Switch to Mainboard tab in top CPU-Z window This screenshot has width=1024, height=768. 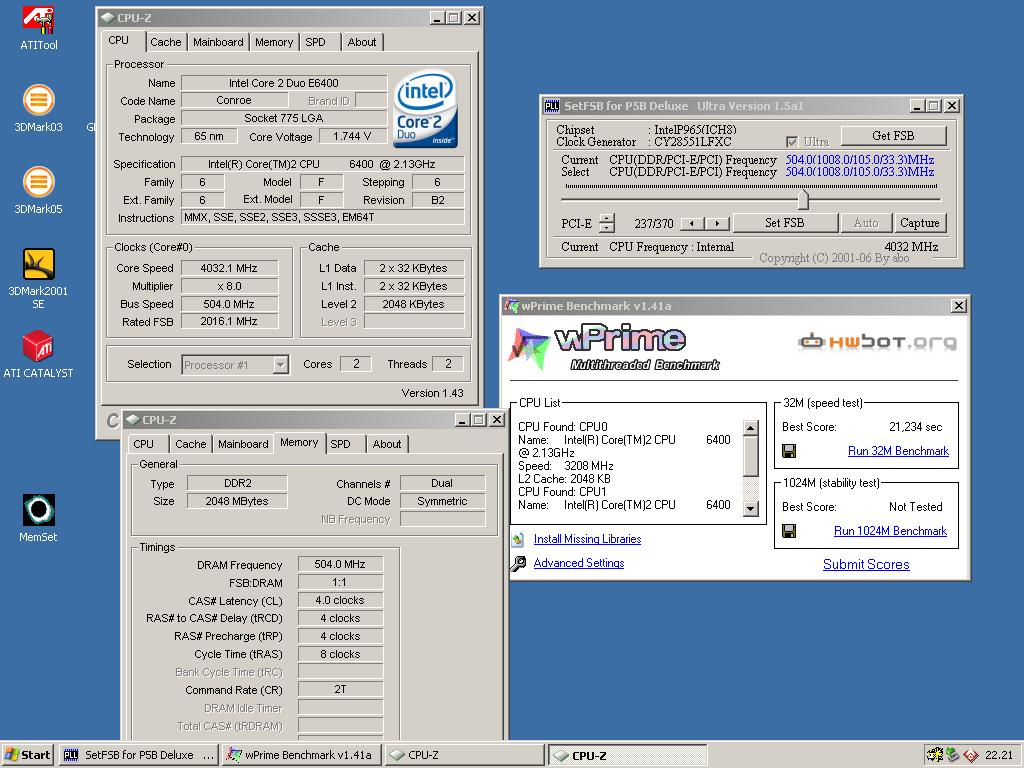click(x=218, y=42)
